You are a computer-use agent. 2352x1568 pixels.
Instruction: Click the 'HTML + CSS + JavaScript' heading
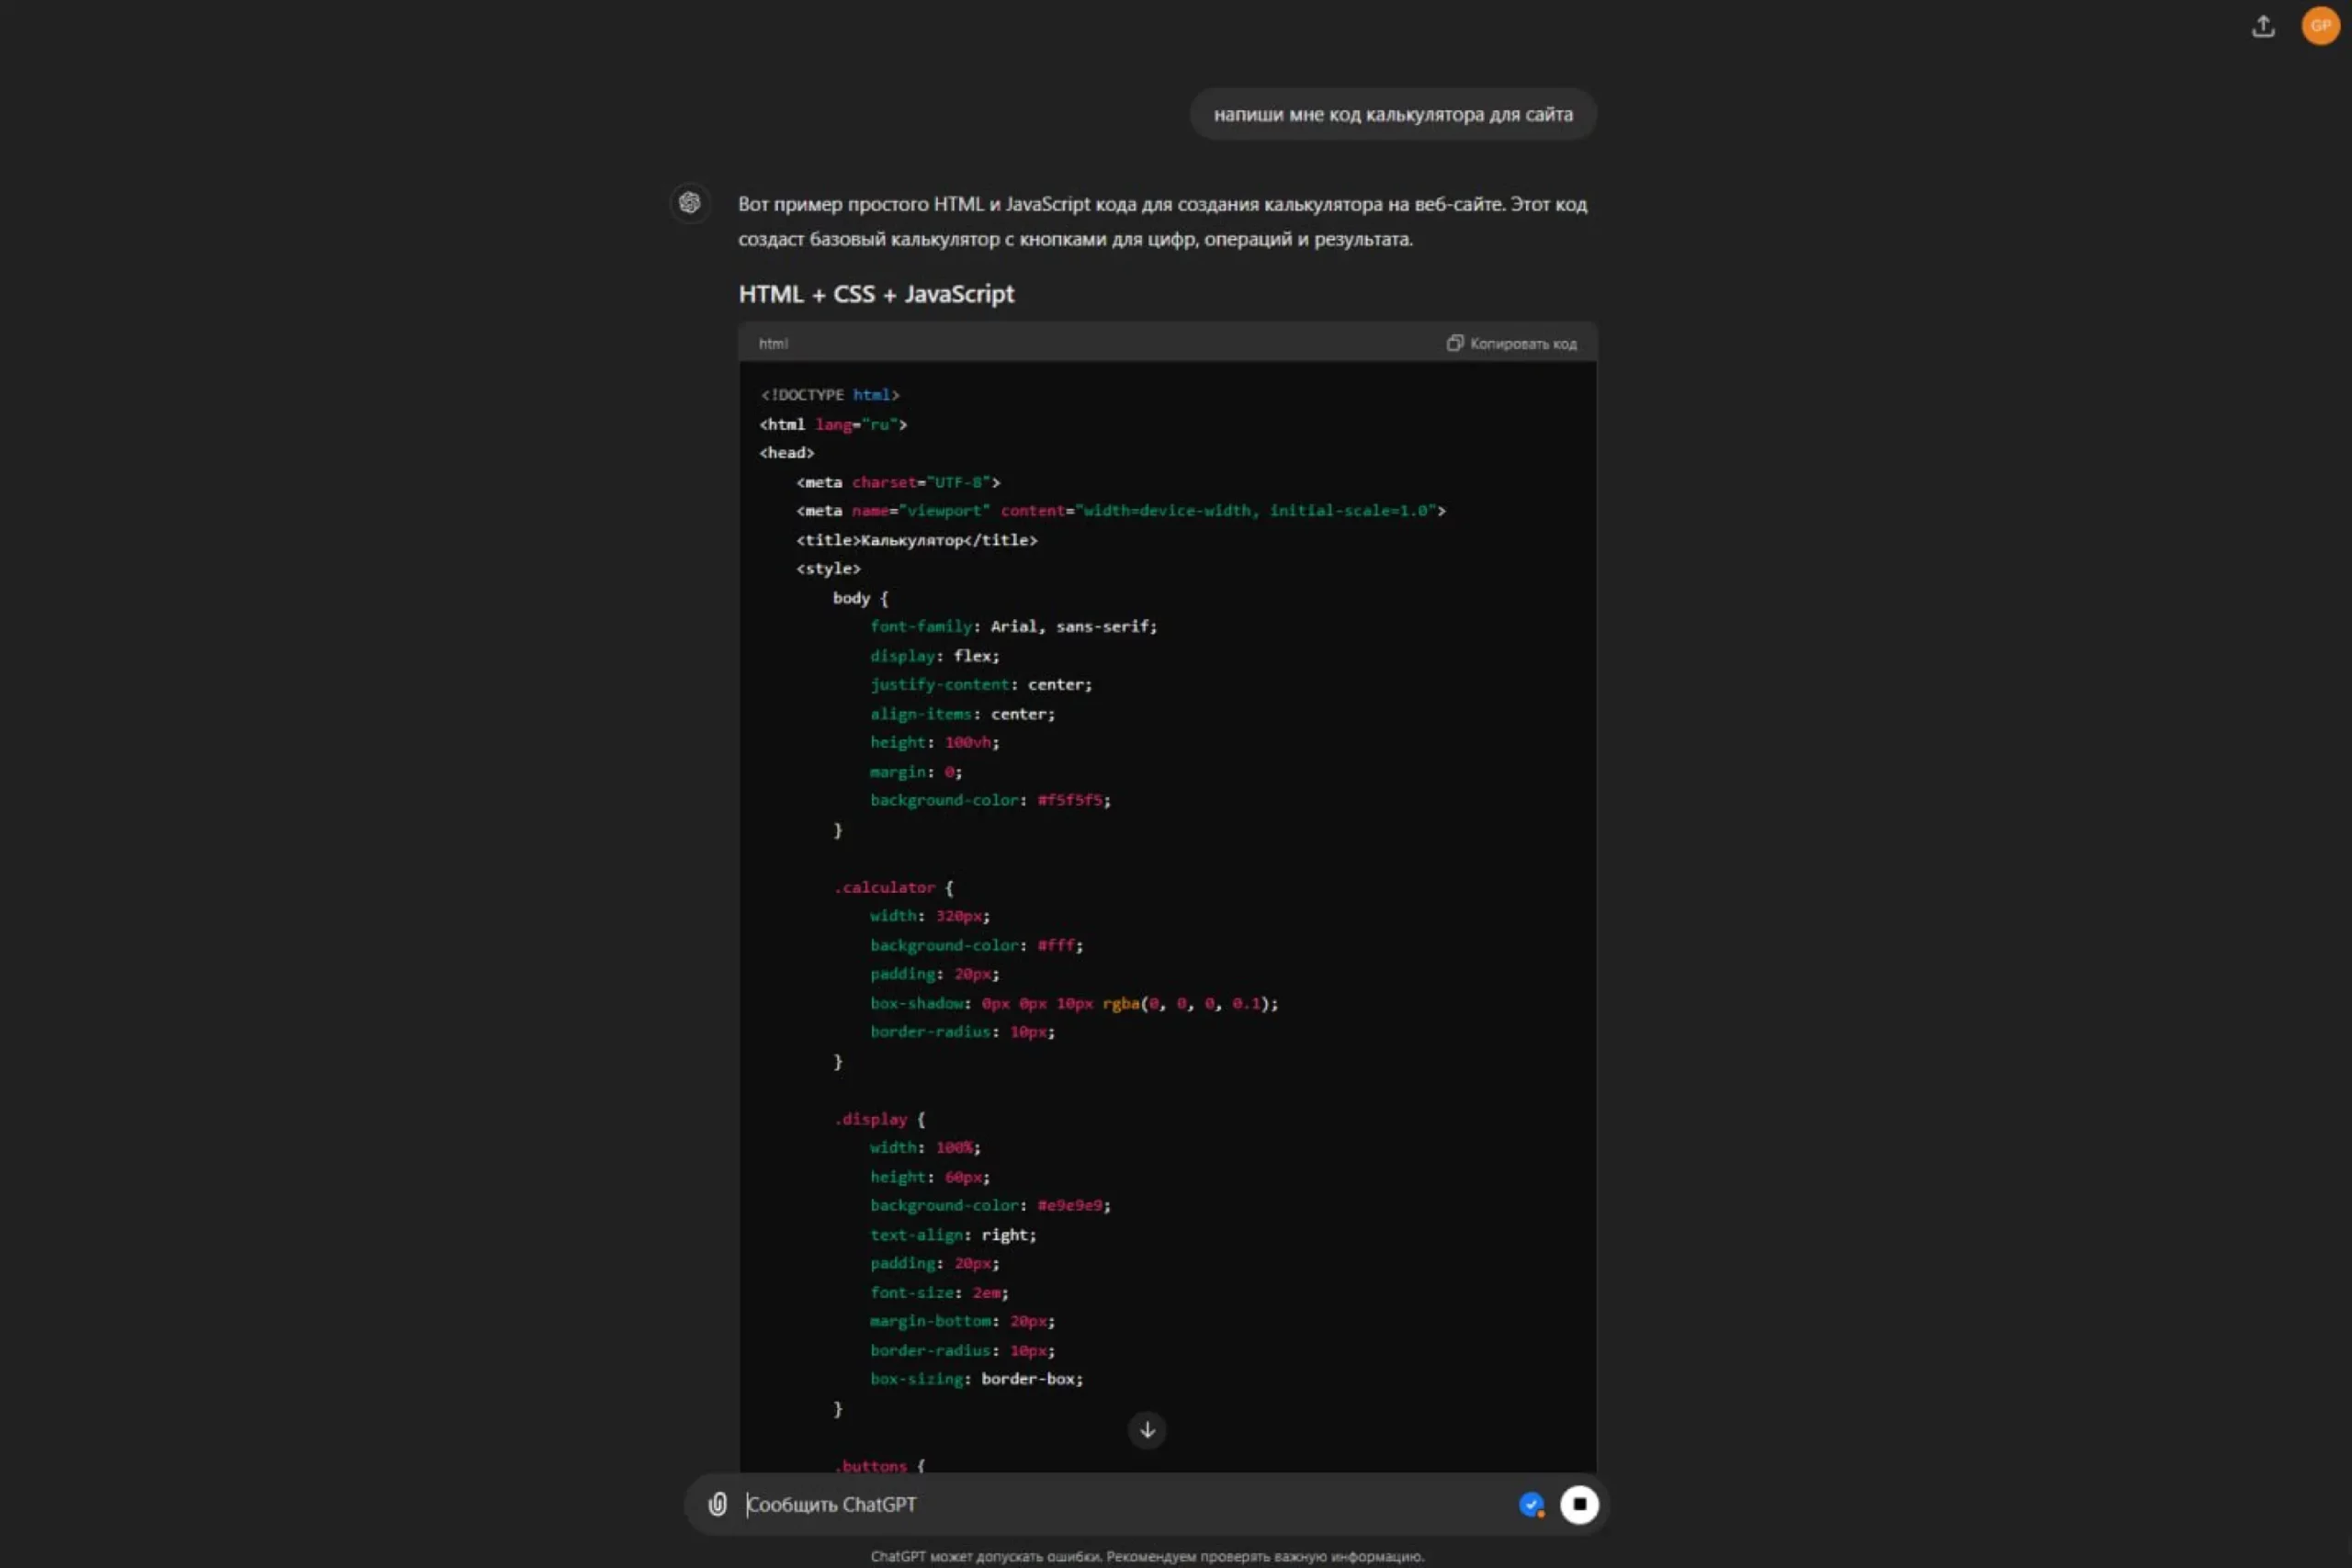coord(876,294)
